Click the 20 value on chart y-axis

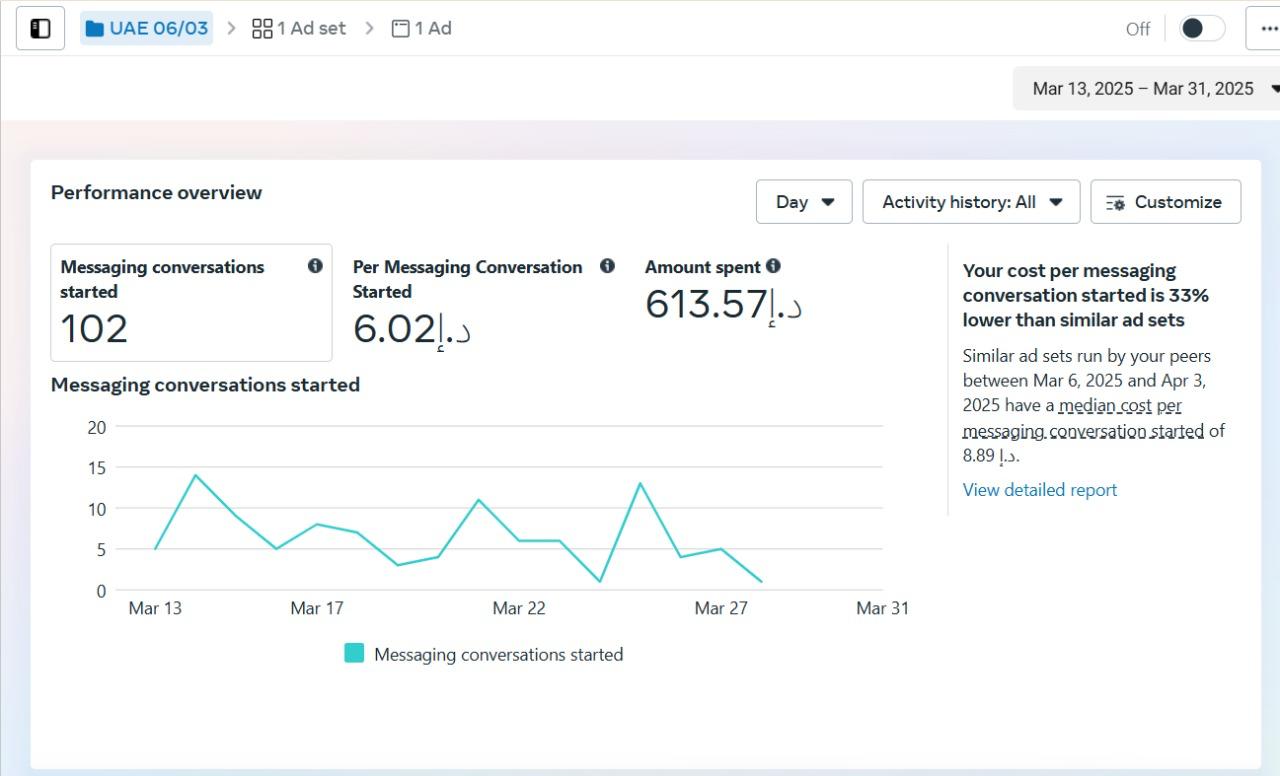click(96, 427)
